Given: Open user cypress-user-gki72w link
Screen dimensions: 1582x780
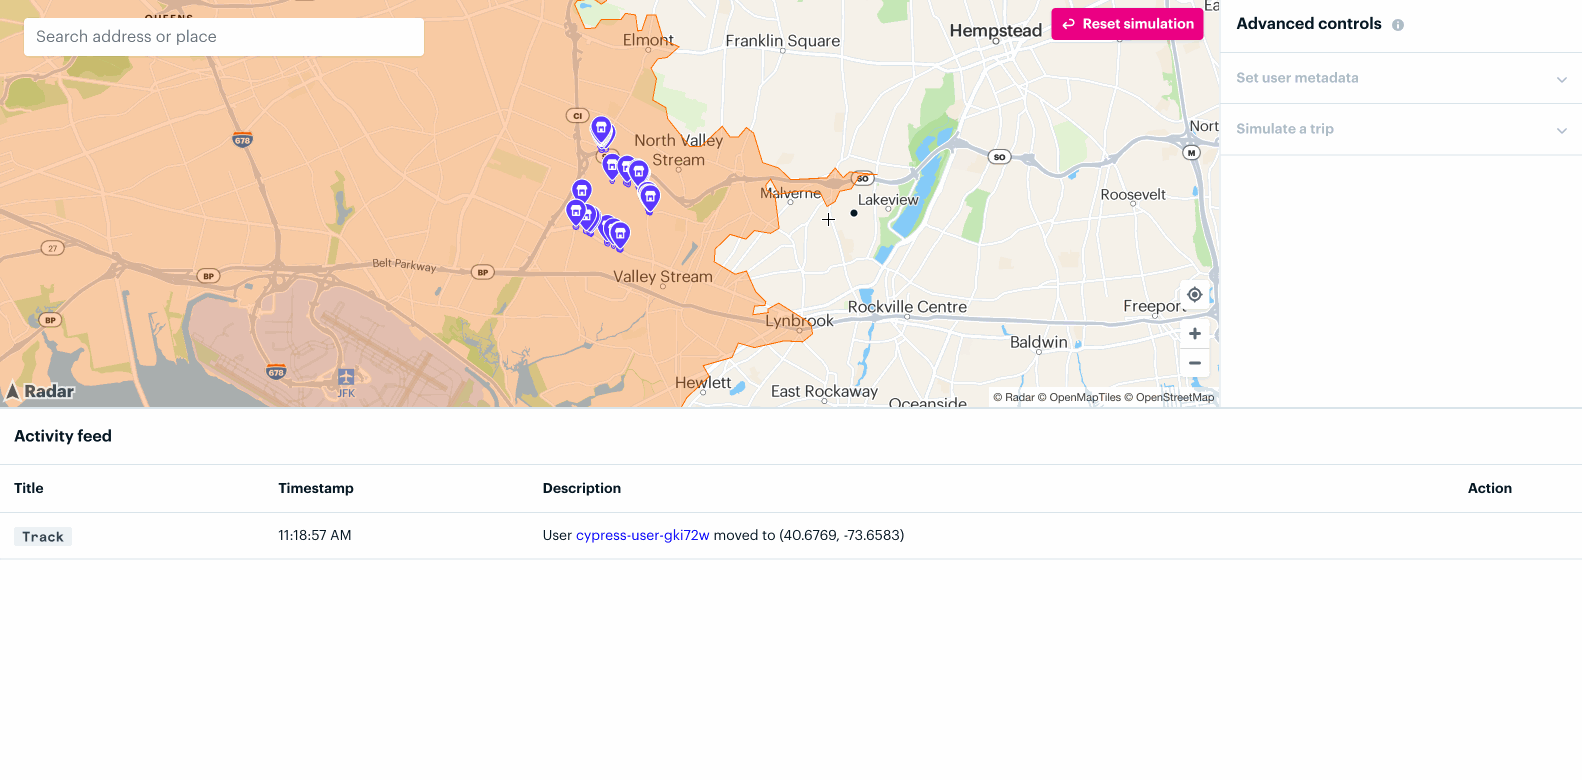Looking at the screenshot, I should 643,535.
